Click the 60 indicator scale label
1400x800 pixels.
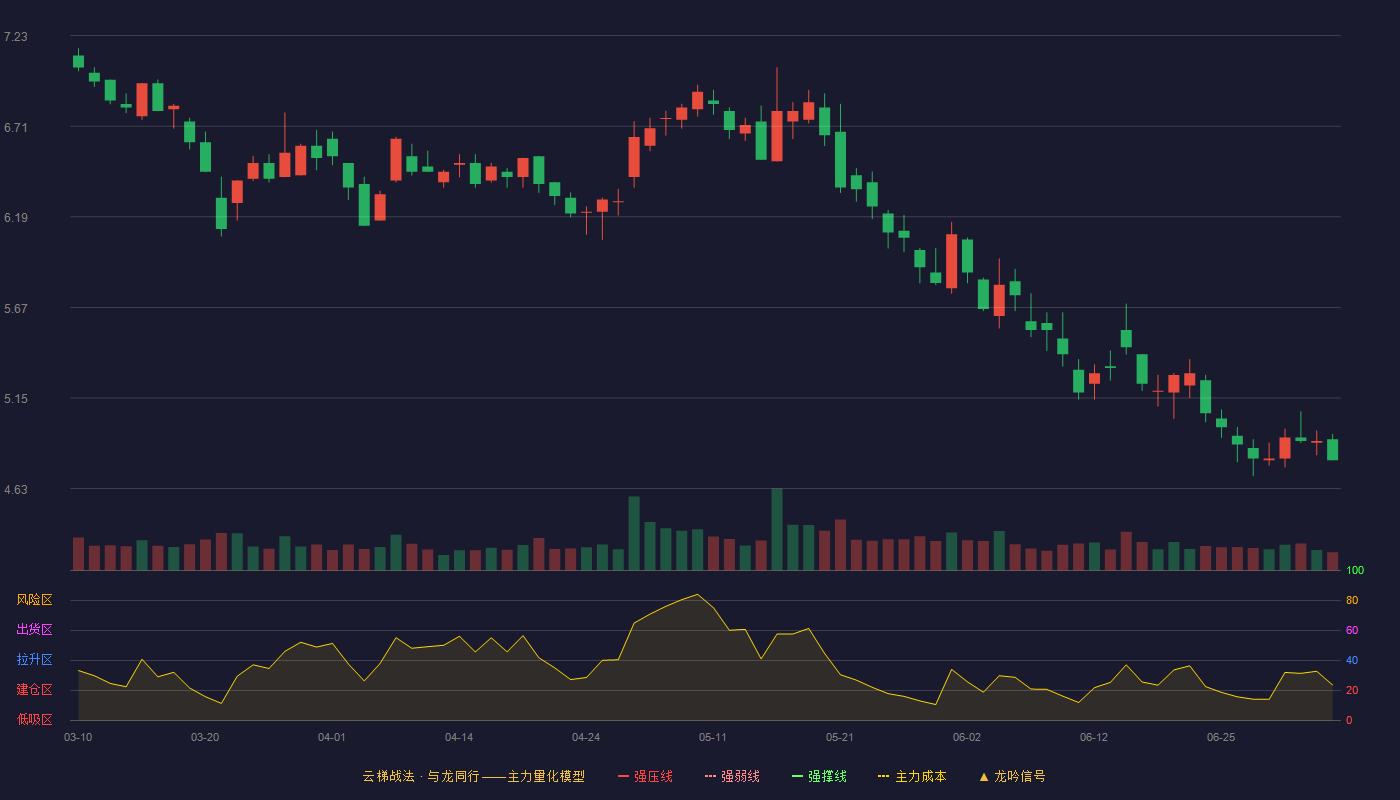[1352, 630]
